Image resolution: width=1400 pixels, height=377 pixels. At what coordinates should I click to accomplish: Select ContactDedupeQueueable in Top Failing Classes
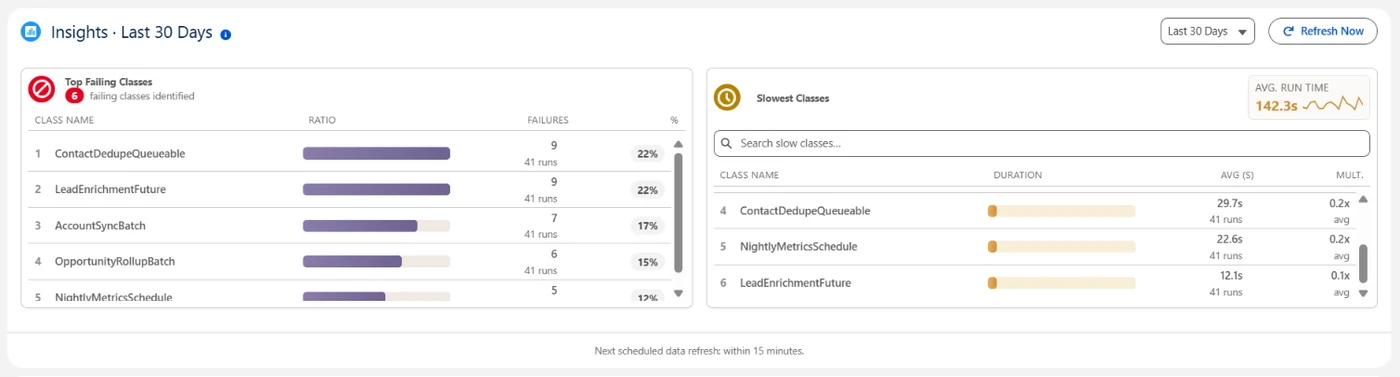pos(120,154)
